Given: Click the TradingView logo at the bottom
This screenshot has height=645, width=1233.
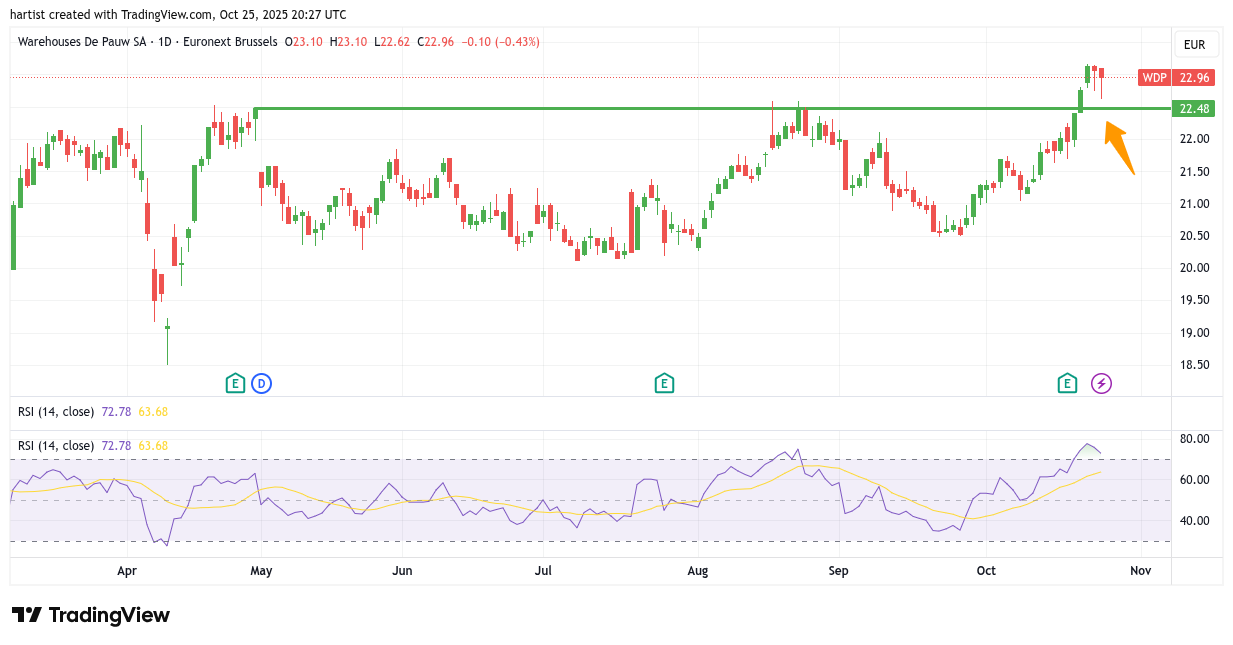Looking at the screenshot, I should click(x=91, y=615).
